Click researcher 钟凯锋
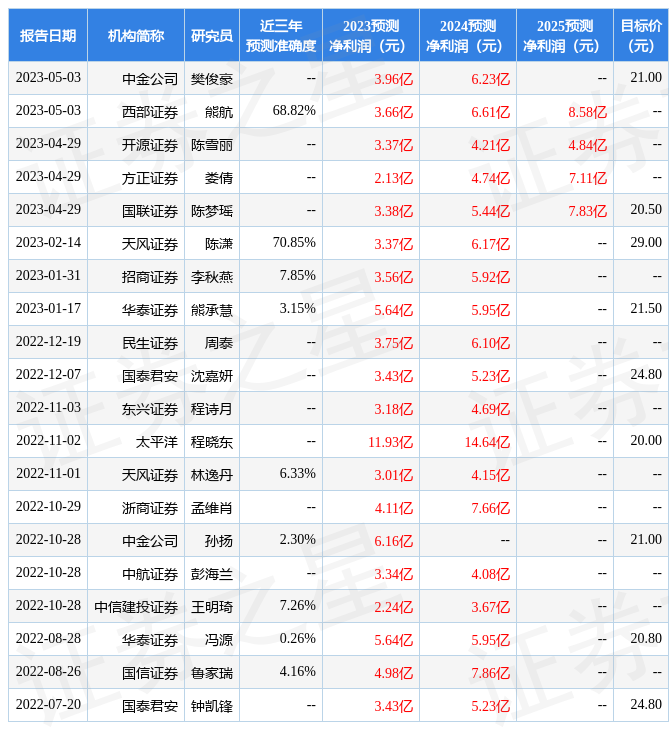 tap(212, 707)
